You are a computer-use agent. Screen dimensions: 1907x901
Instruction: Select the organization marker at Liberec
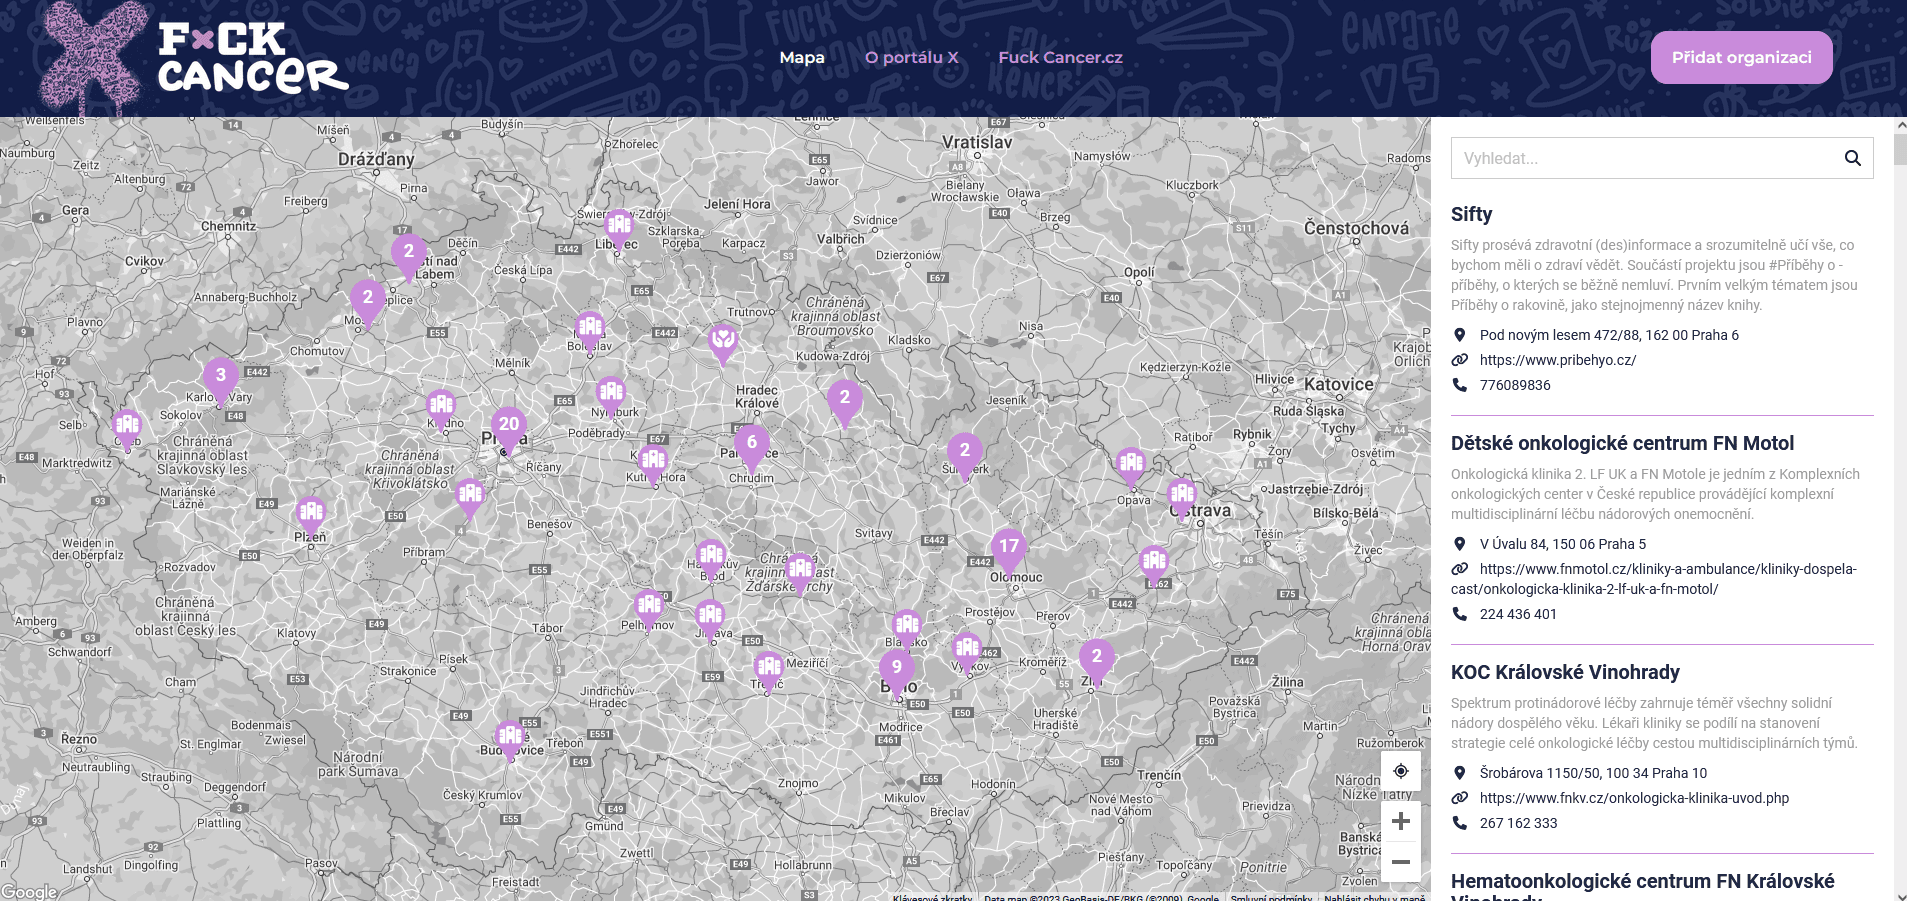click(619, 230)
